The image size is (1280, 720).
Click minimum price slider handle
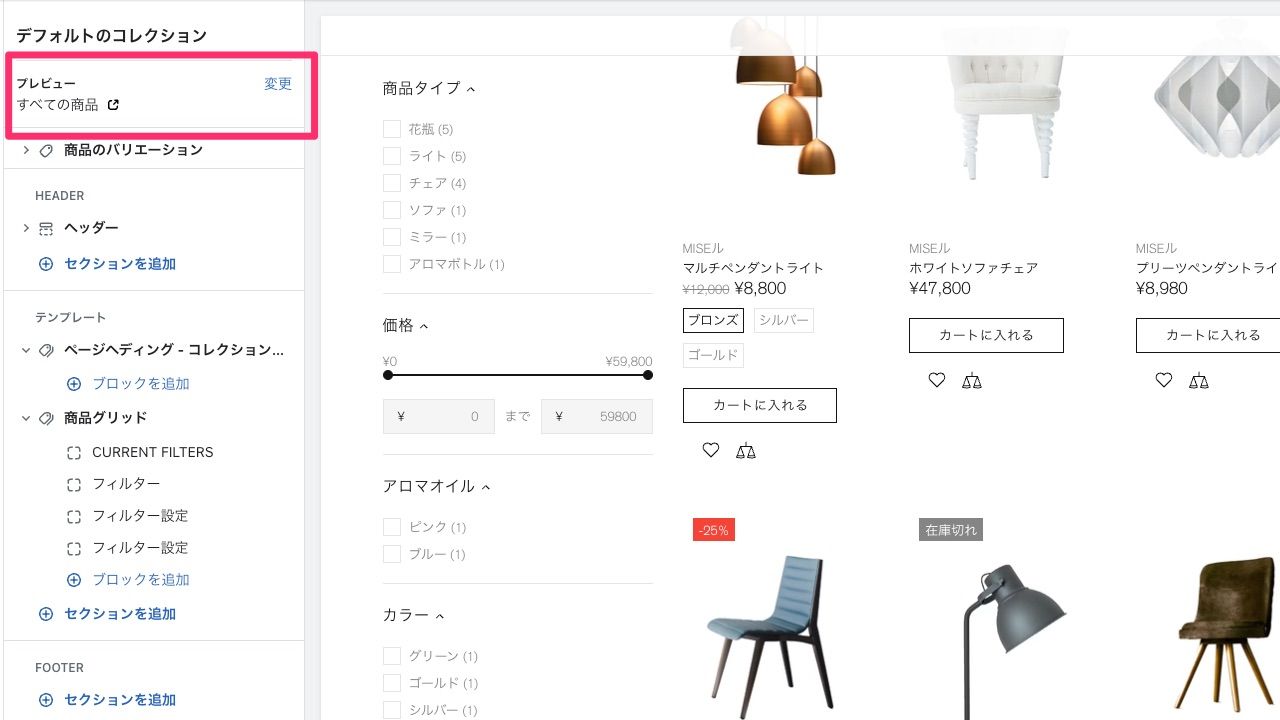[x=388, y=375]
